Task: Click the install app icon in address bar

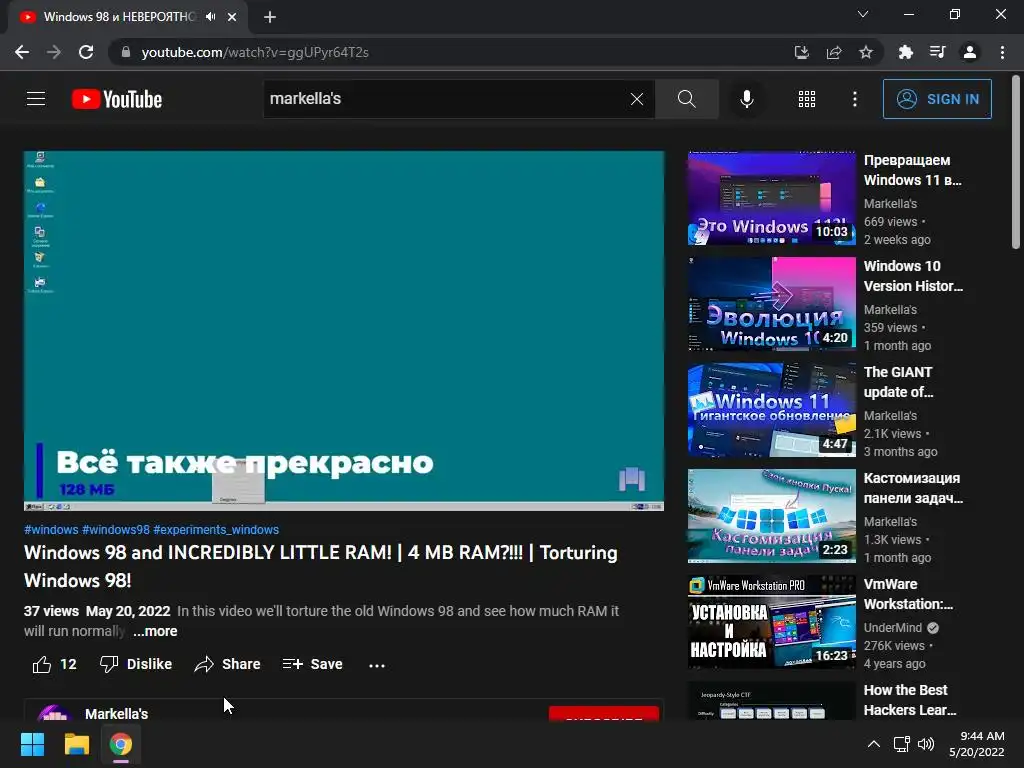Action: point(801,52)
